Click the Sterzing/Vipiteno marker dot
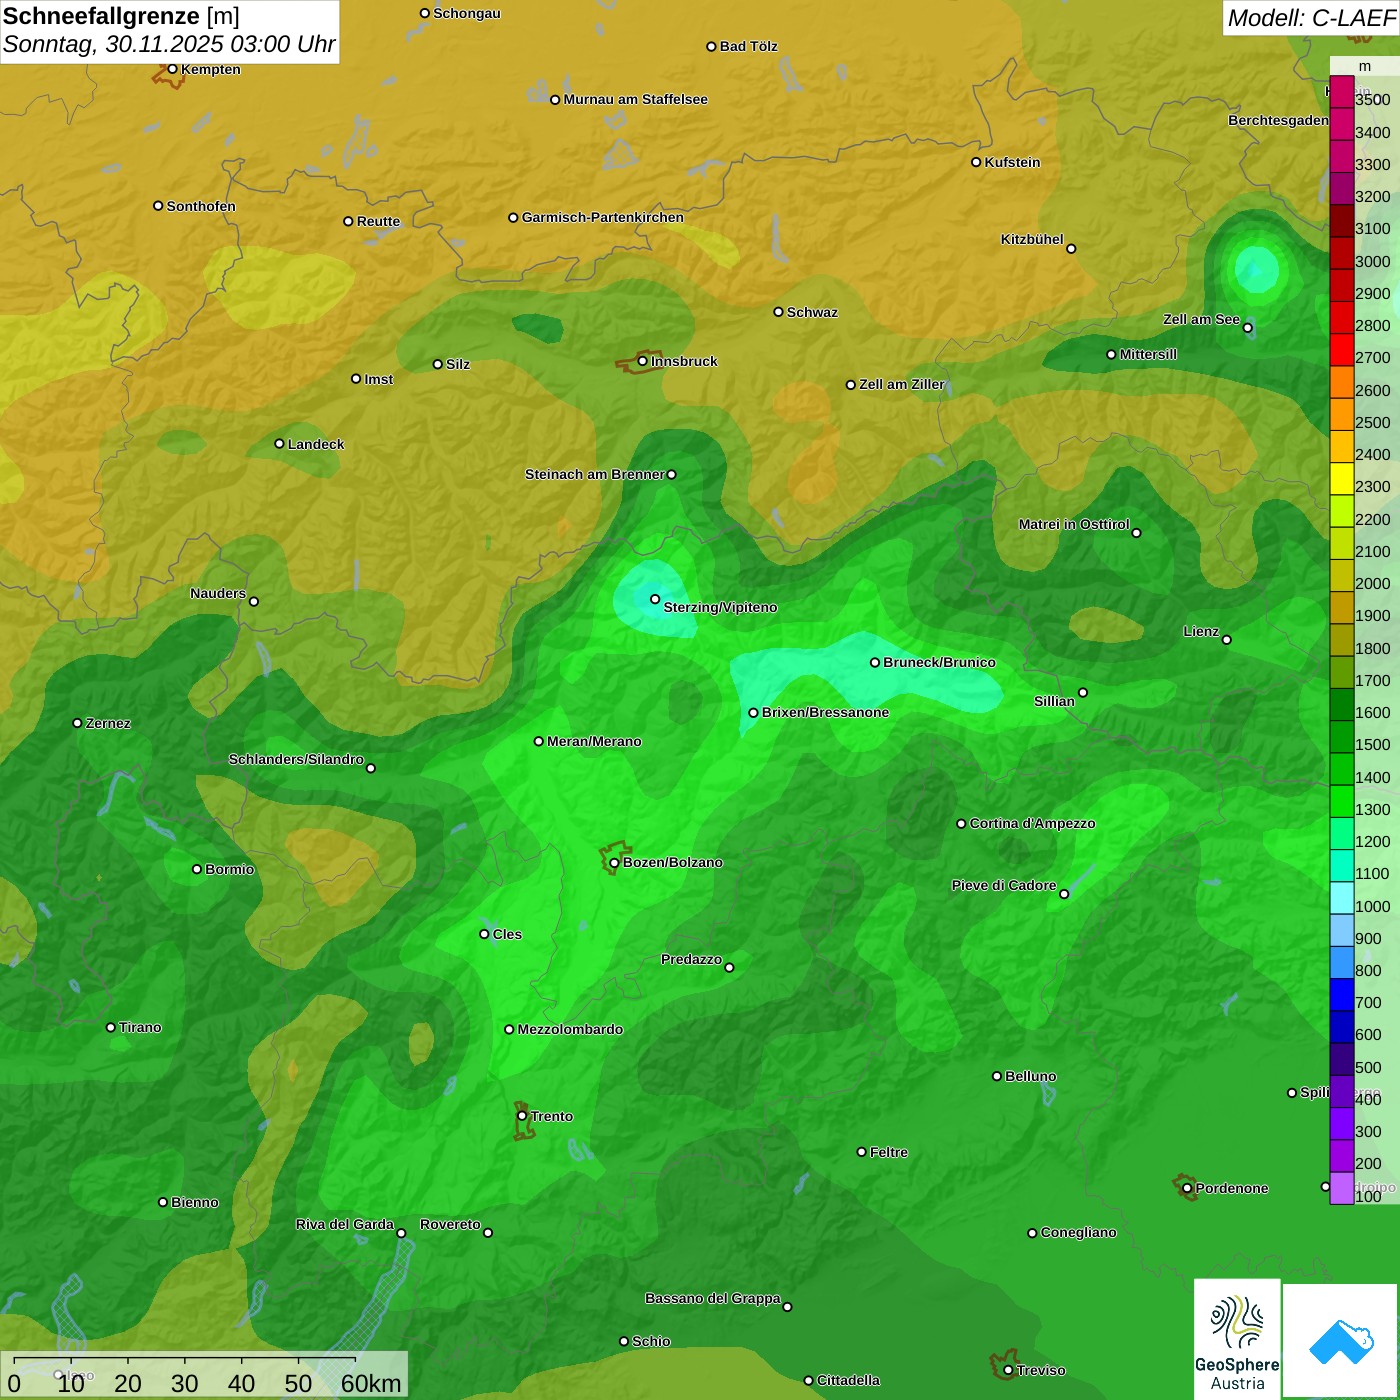 [x=655, y=599]
